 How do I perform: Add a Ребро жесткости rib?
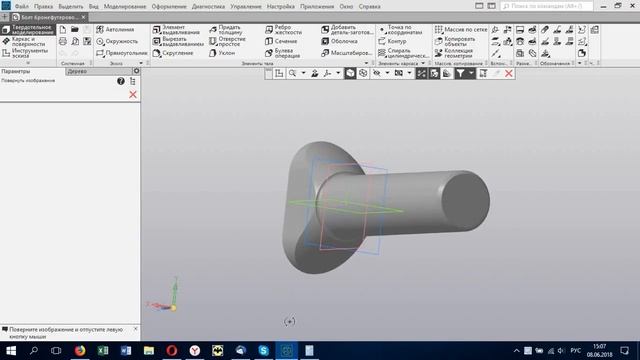pos(284,29)
